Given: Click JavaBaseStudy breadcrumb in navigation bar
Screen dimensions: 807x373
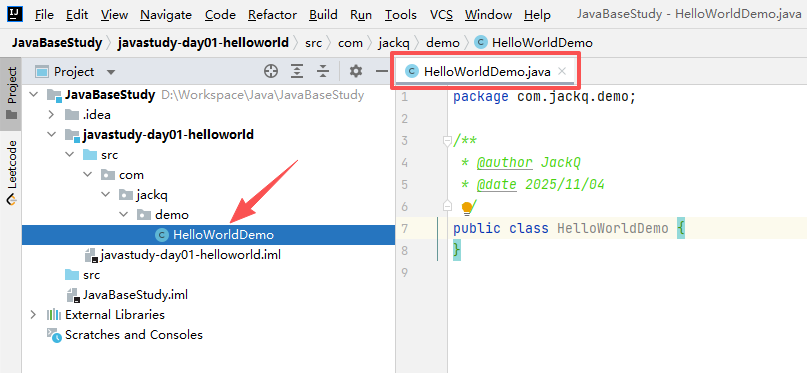Looking at the screenshot, I should [x=57, y=43].
